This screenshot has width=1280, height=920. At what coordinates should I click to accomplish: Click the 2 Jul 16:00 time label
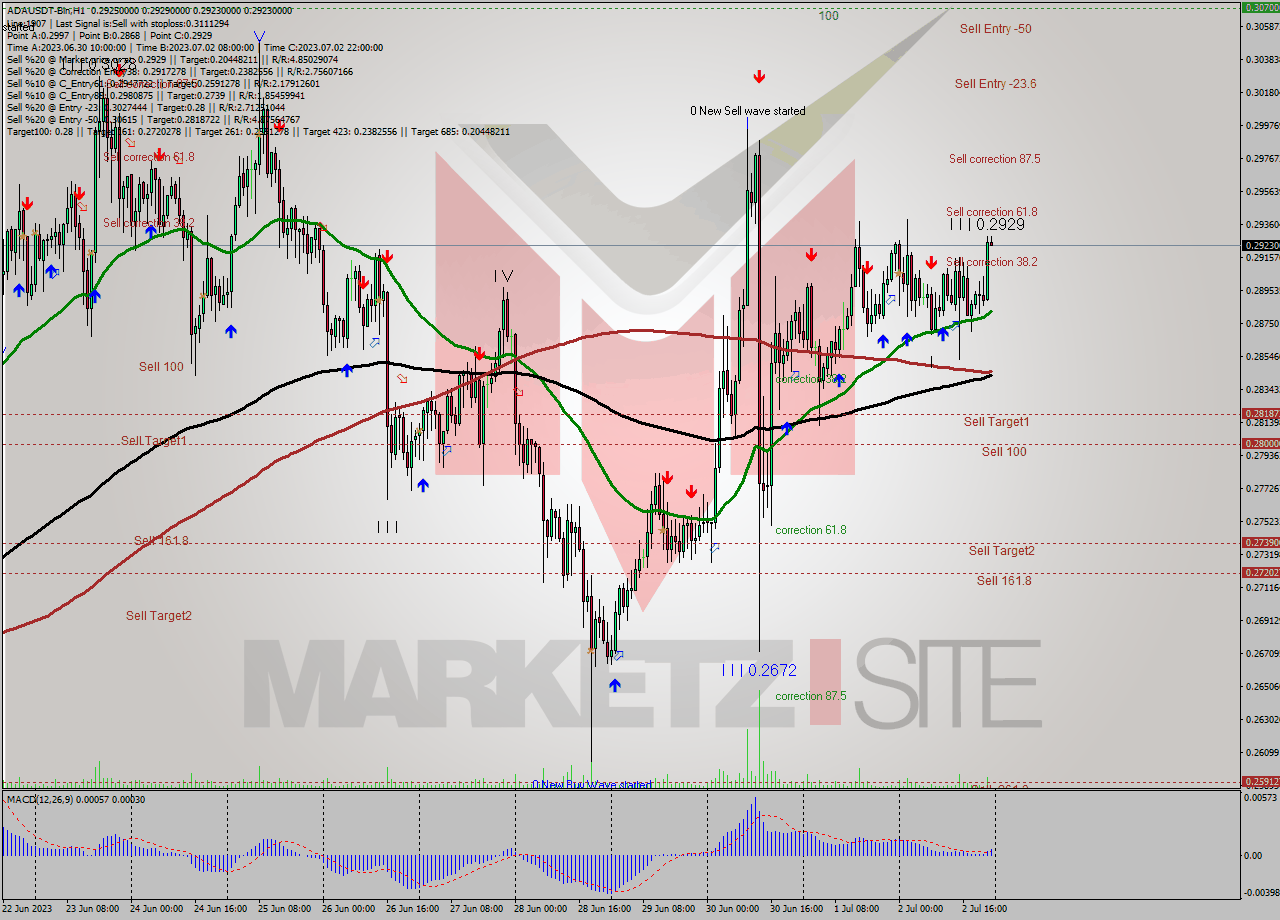(x=986, y=908)
